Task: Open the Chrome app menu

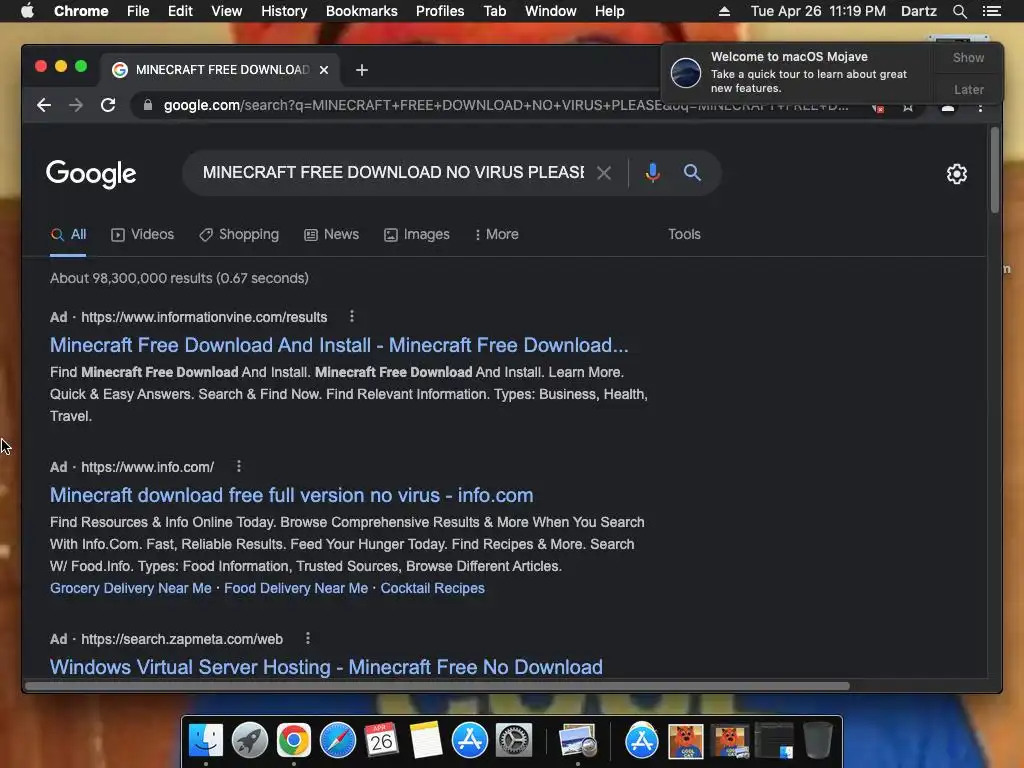Action: pos(81,11)
